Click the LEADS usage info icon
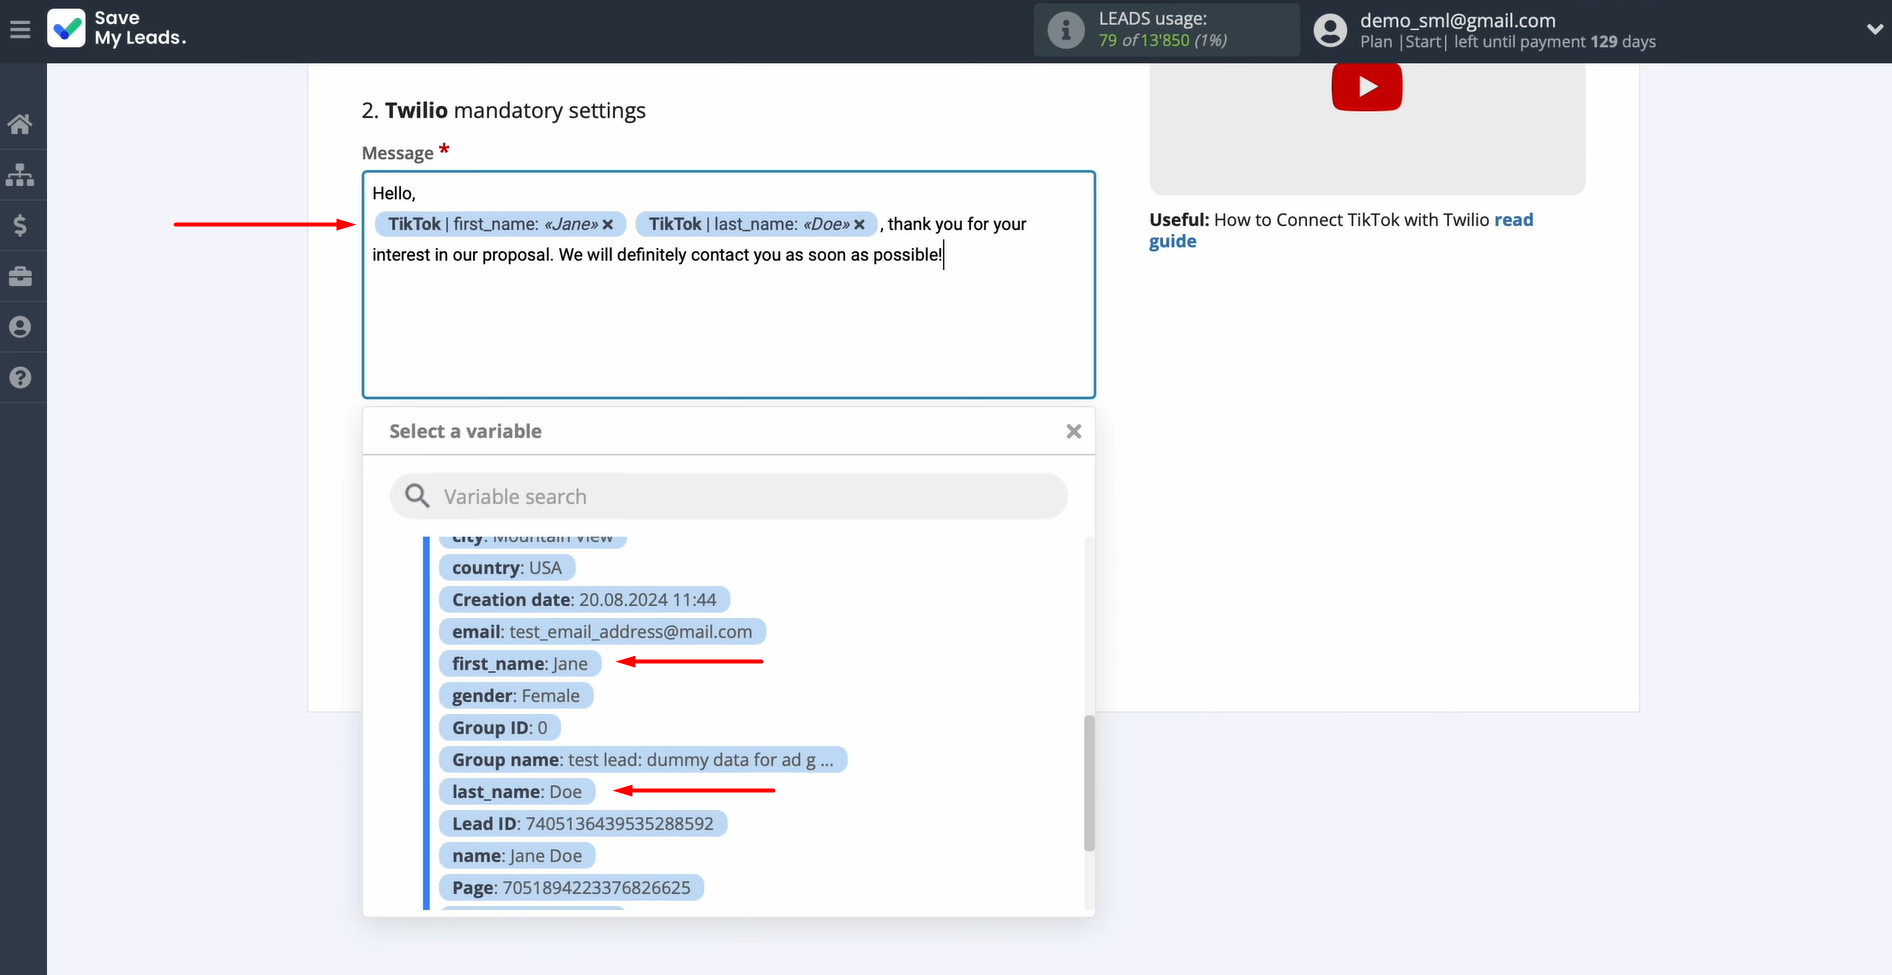This screenshot has width=1892, height=975. tap(1066, 30)
